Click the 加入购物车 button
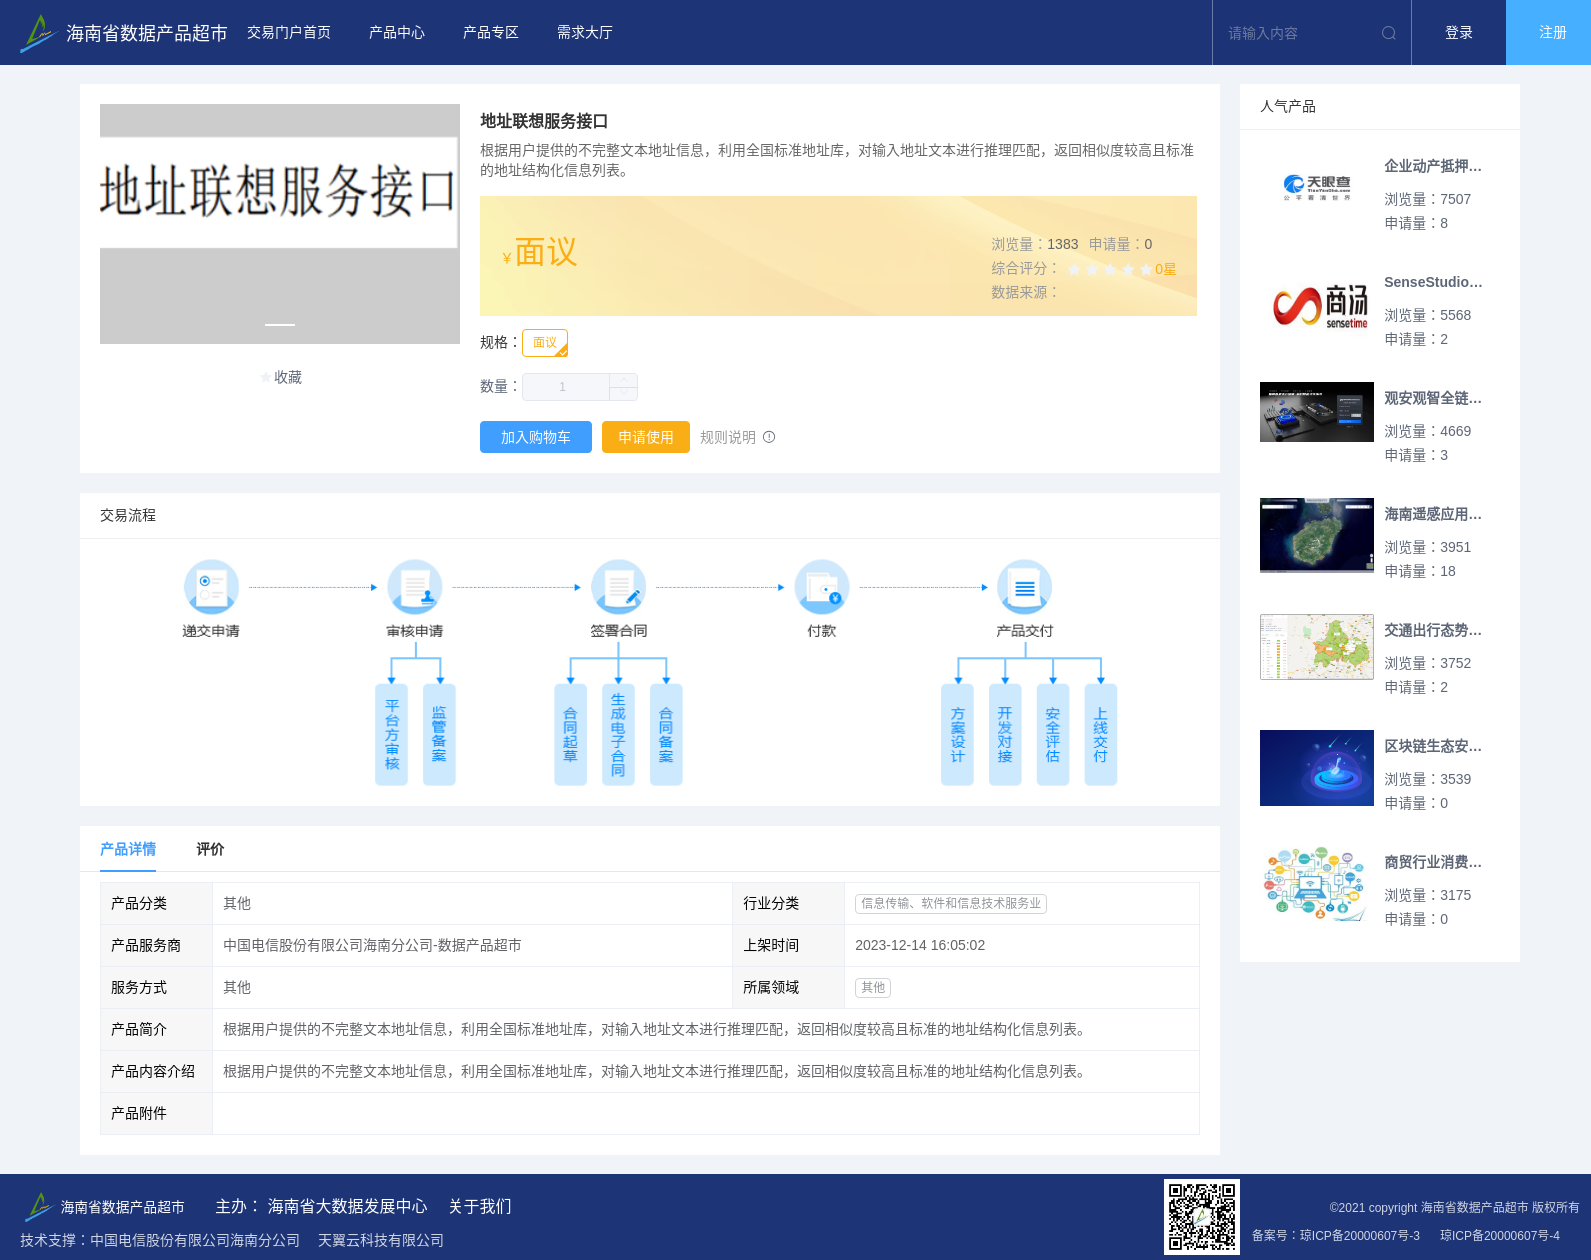Screen dimensions: 1591x1260 [x=536, y=437]
